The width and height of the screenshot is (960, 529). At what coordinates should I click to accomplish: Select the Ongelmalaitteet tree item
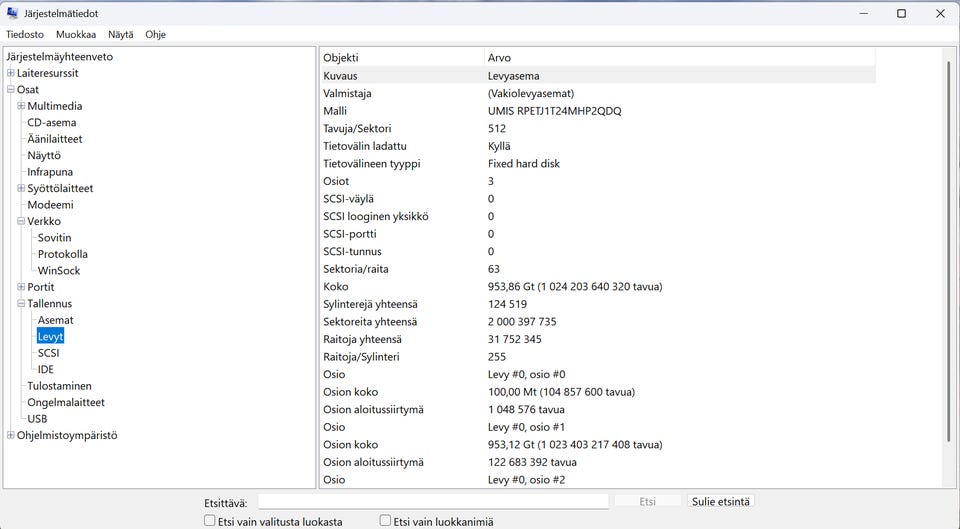pos(66,402)
